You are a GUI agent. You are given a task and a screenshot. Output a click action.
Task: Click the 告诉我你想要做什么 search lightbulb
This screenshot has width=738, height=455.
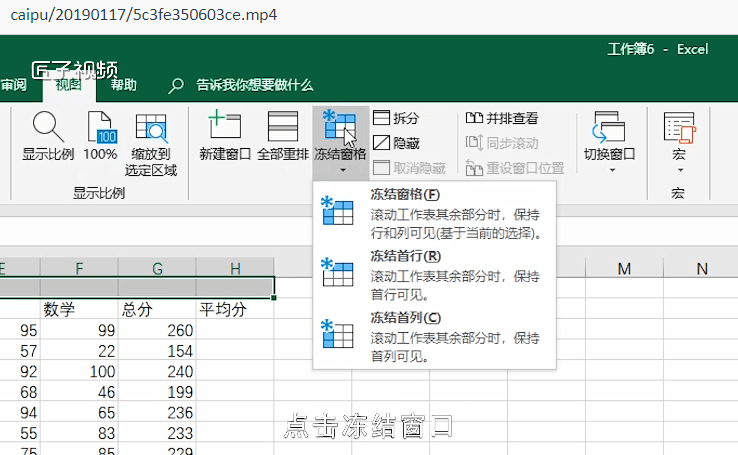click(177, 86)
